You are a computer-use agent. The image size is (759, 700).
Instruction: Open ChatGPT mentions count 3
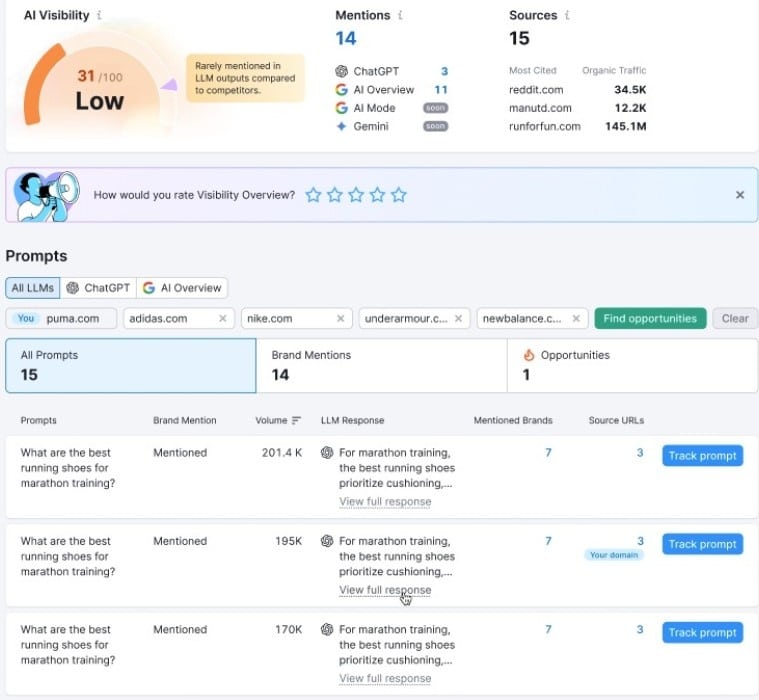(x=444, y=72)
